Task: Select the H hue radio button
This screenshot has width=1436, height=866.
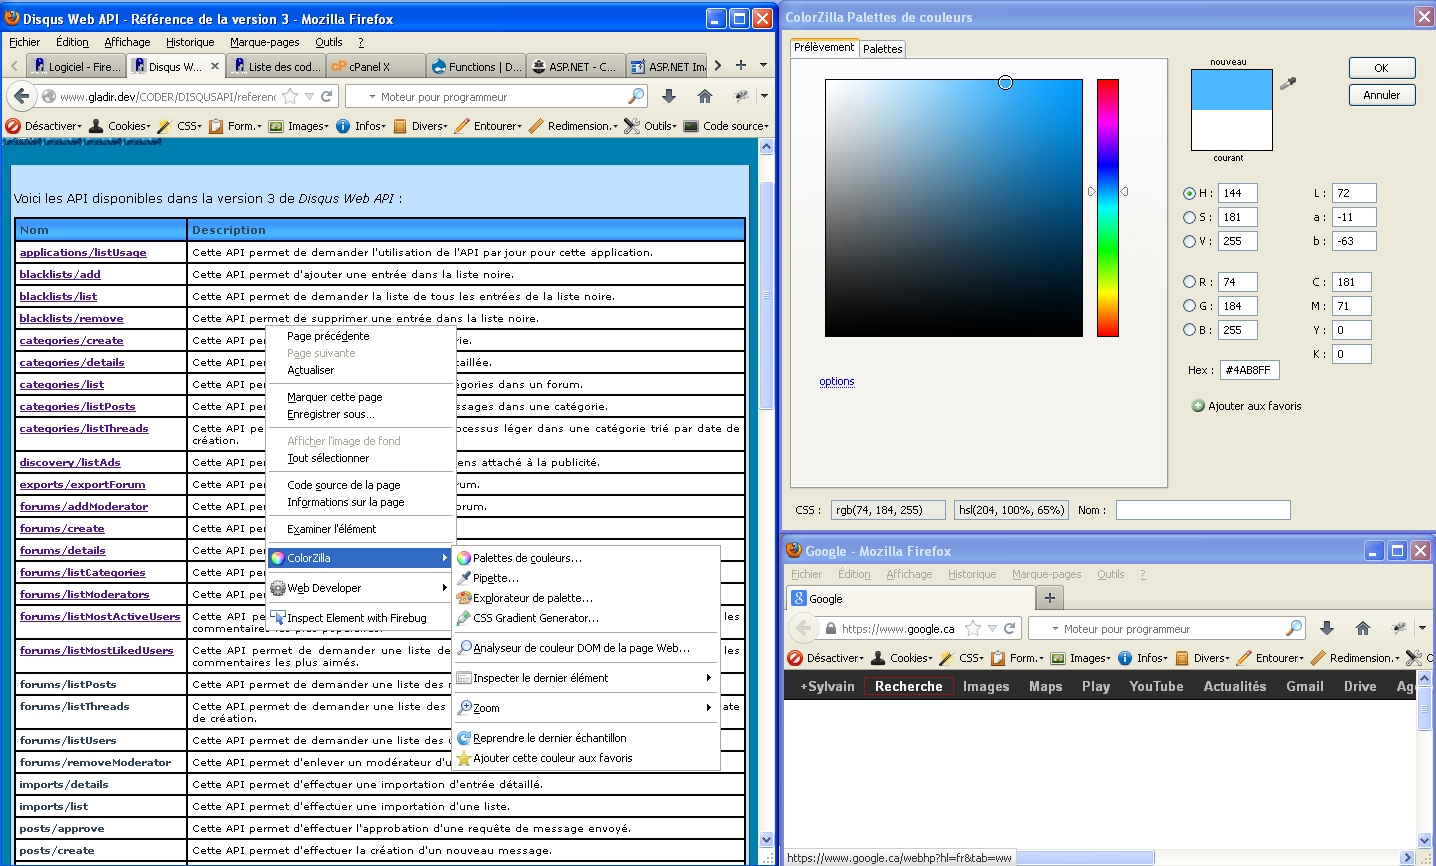Action: click(1189, 193)
